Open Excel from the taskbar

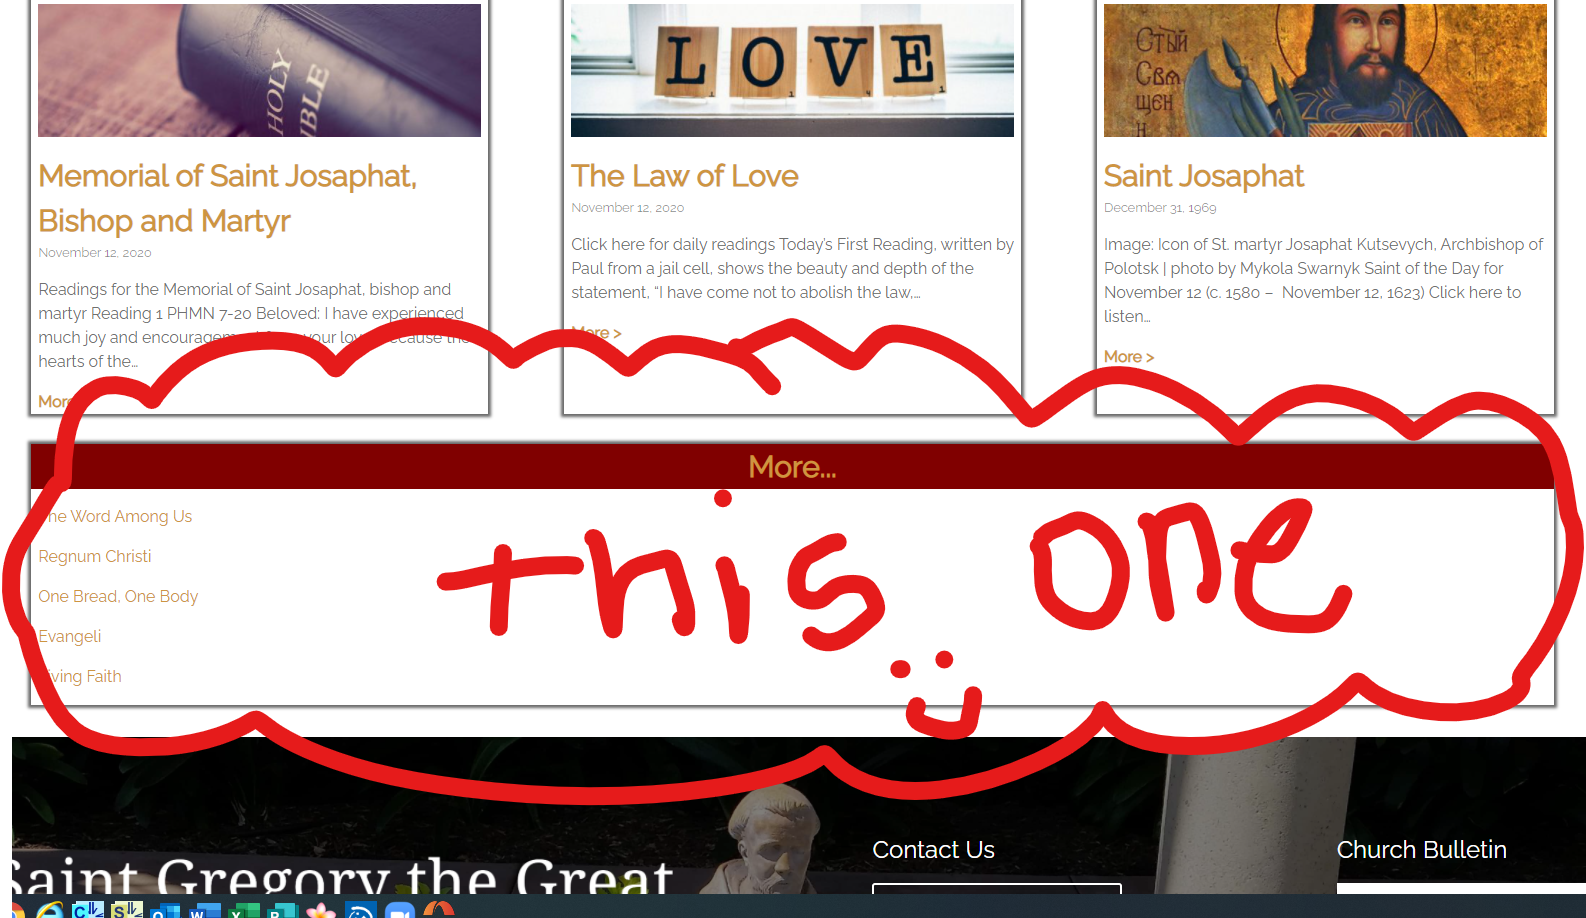tap(243, 910)
